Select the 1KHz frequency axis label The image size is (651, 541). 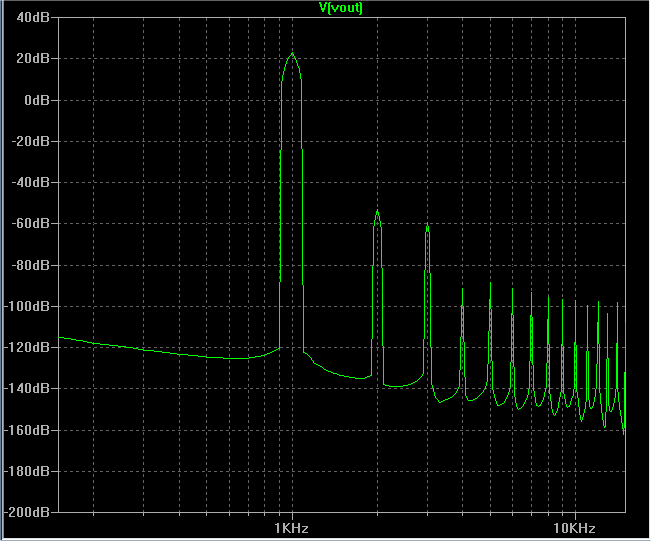coord(291,528)
